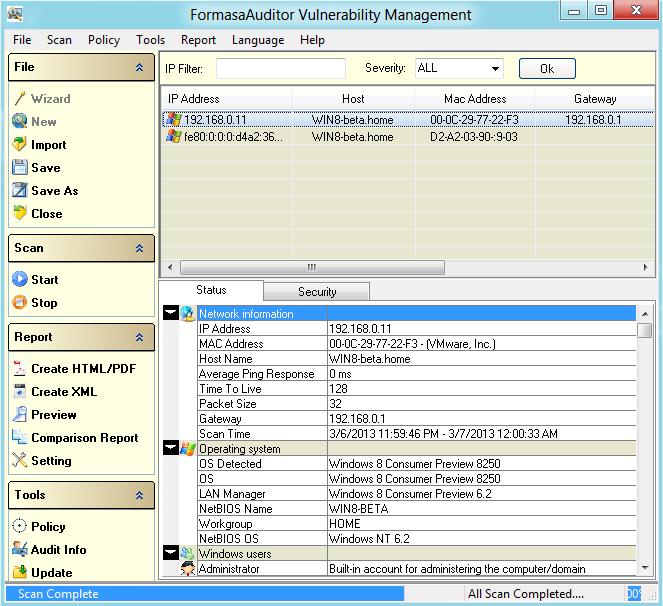
Task: Switch to the Security tab
Action: [x=317, y=291]
